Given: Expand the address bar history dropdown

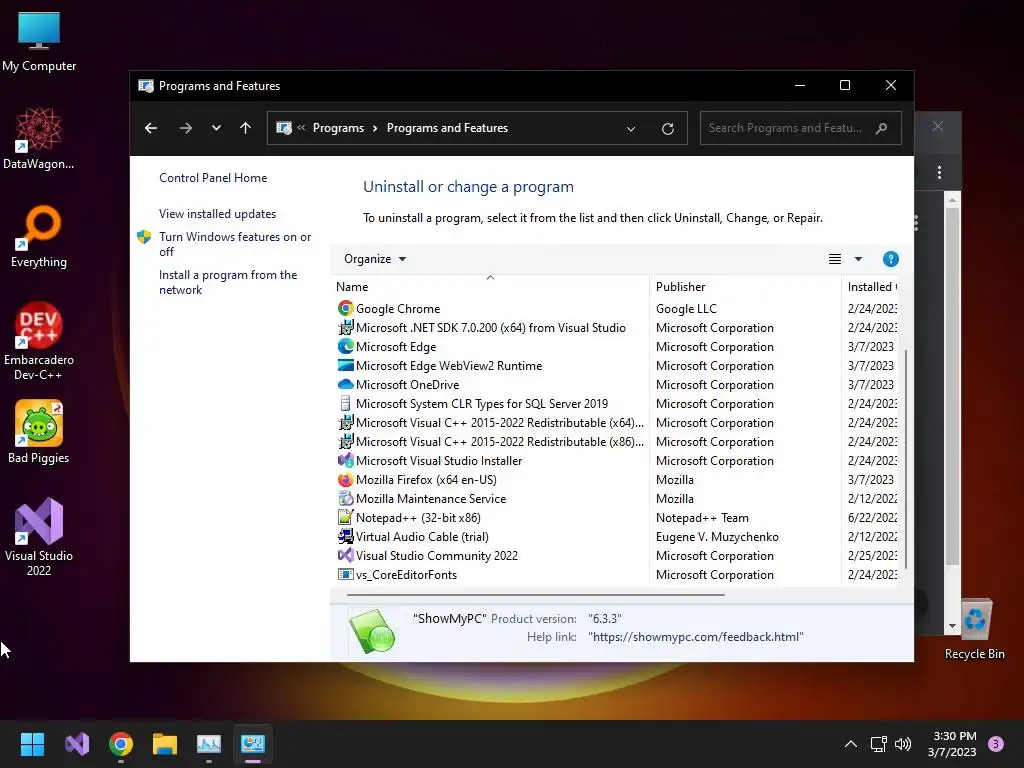Looking at the screenshot, I should point(631,129).
